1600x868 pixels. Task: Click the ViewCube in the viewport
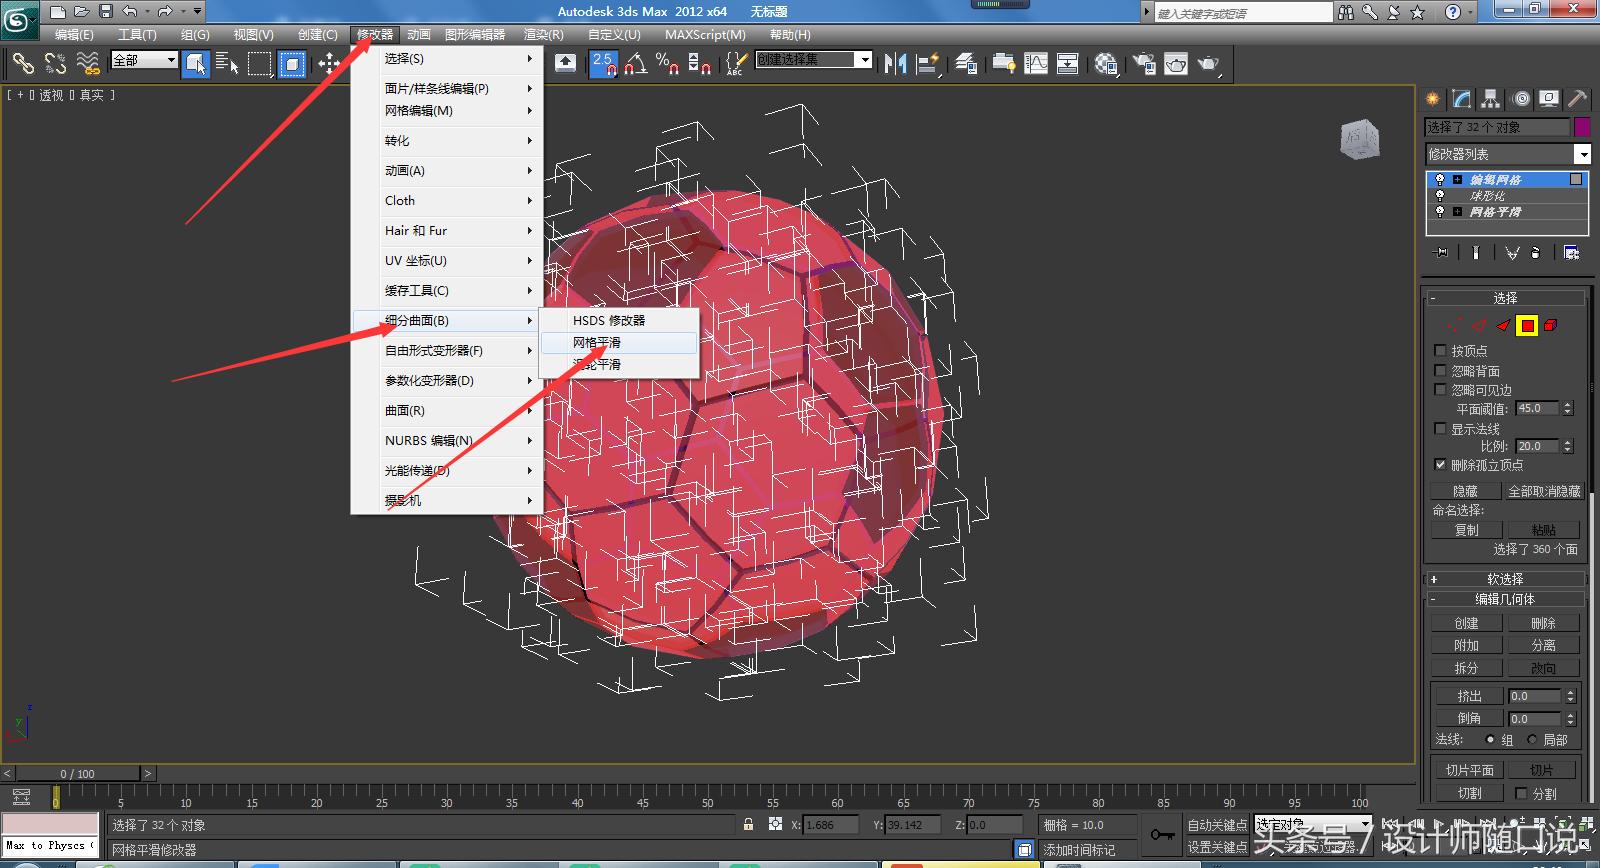[1359, 138]
